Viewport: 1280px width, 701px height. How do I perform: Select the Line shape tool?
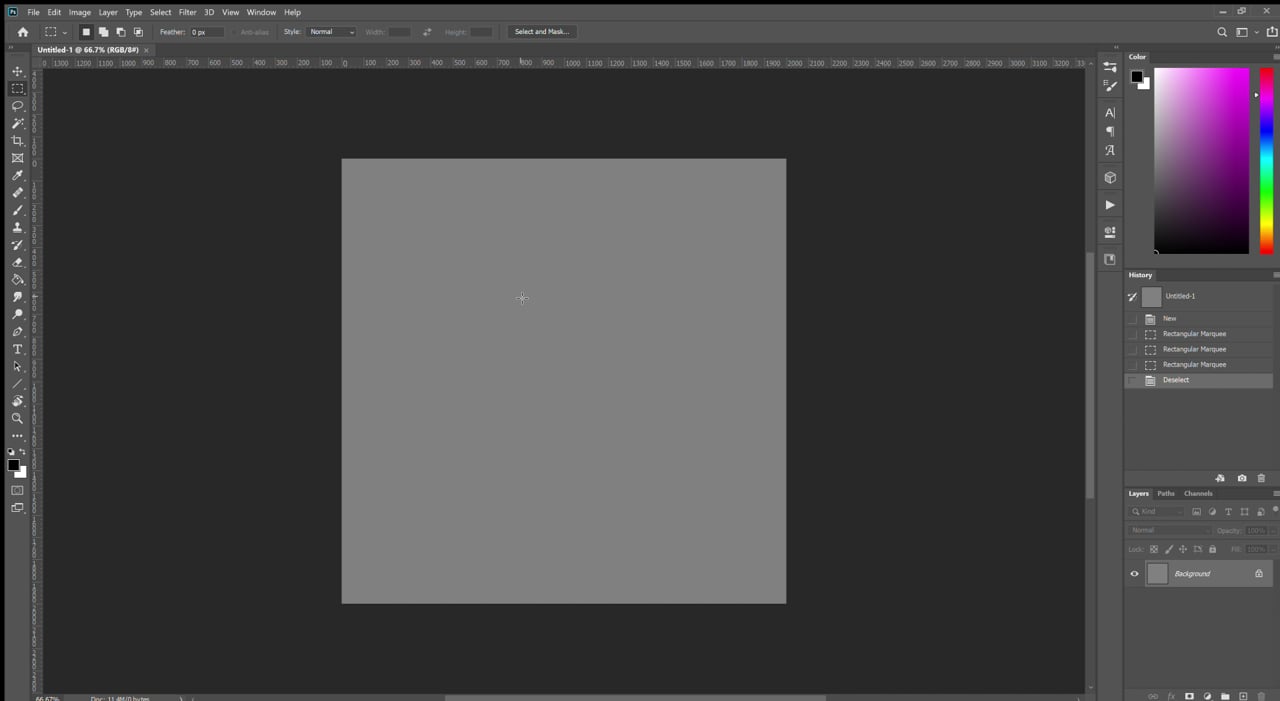[17, 384]
